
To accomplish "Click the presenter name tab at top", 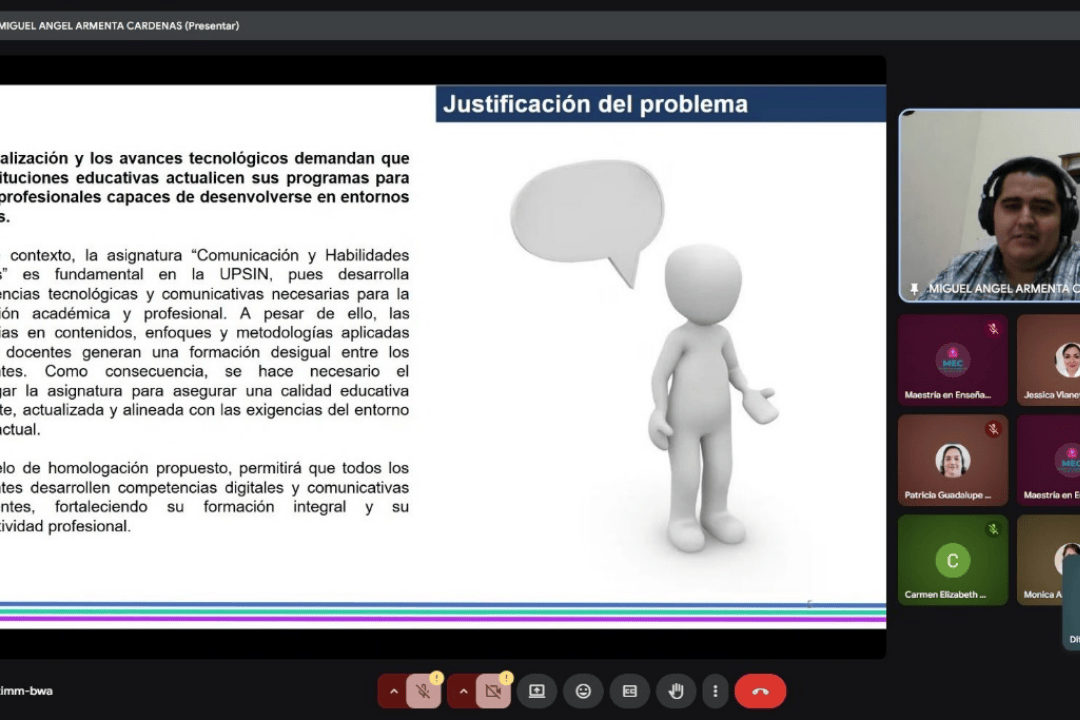I will pyautogui.click(x=120, y=26).
